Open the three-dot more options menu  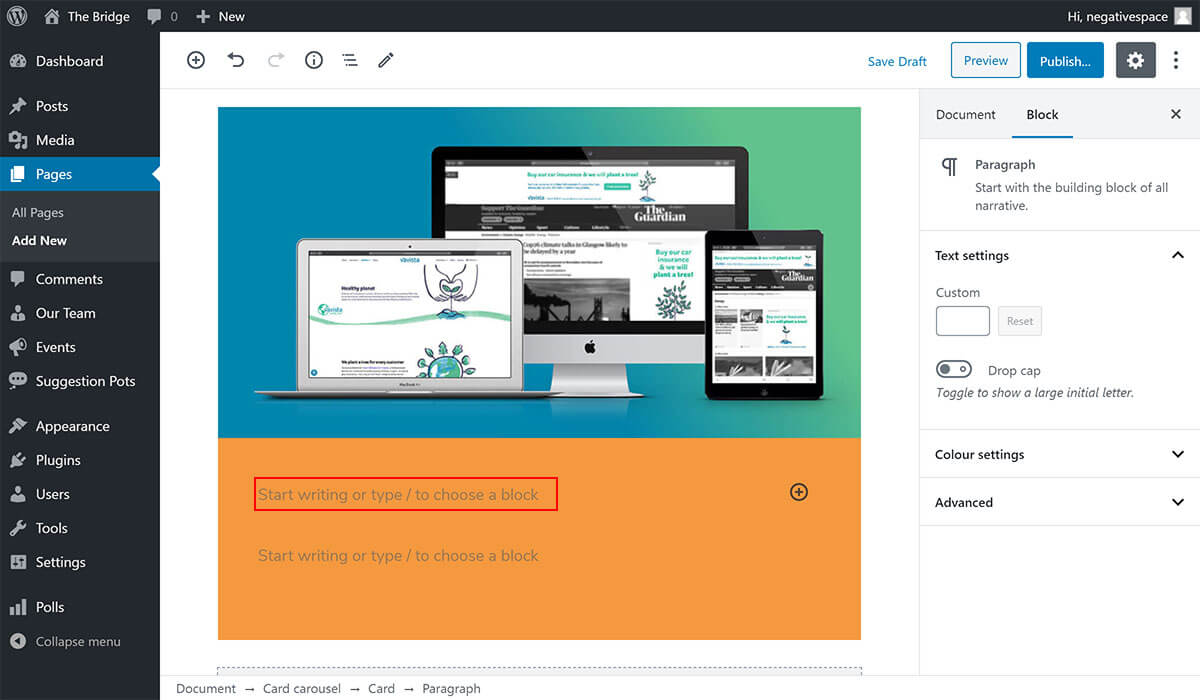tap(1176, 61)
